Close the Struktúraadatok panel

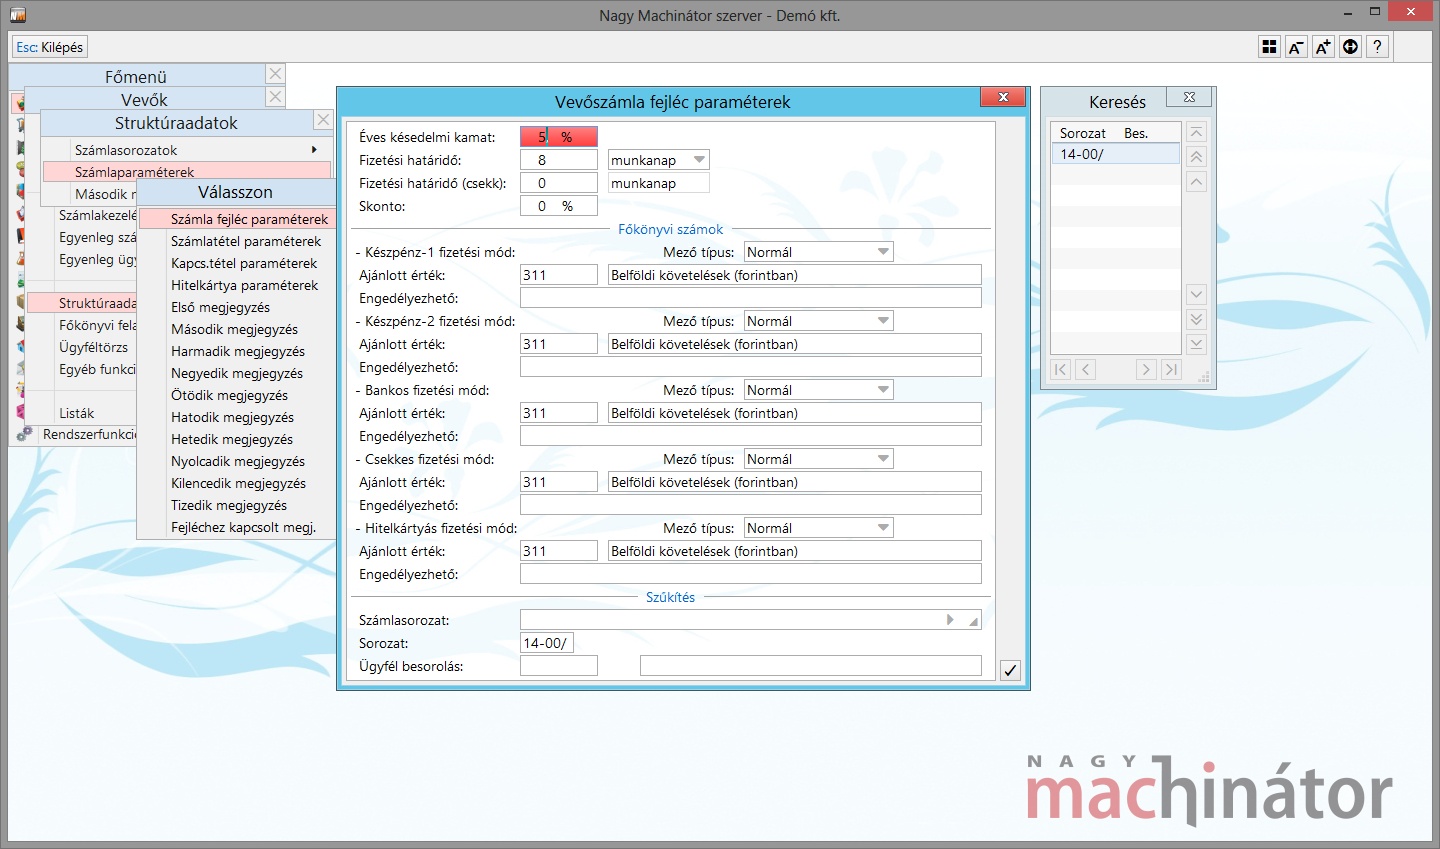click(x=322, y=120)
